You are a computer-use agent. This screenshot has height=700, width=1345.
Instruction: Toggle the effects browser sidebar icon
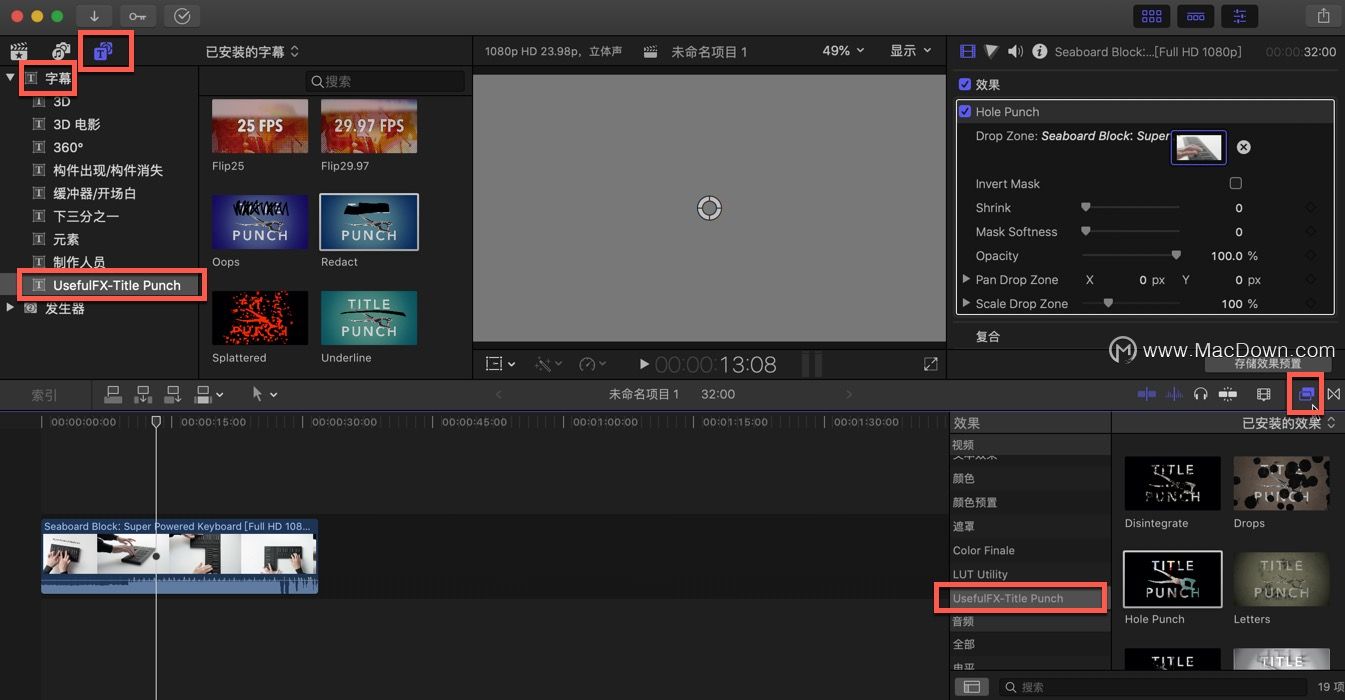coord(970,687)
